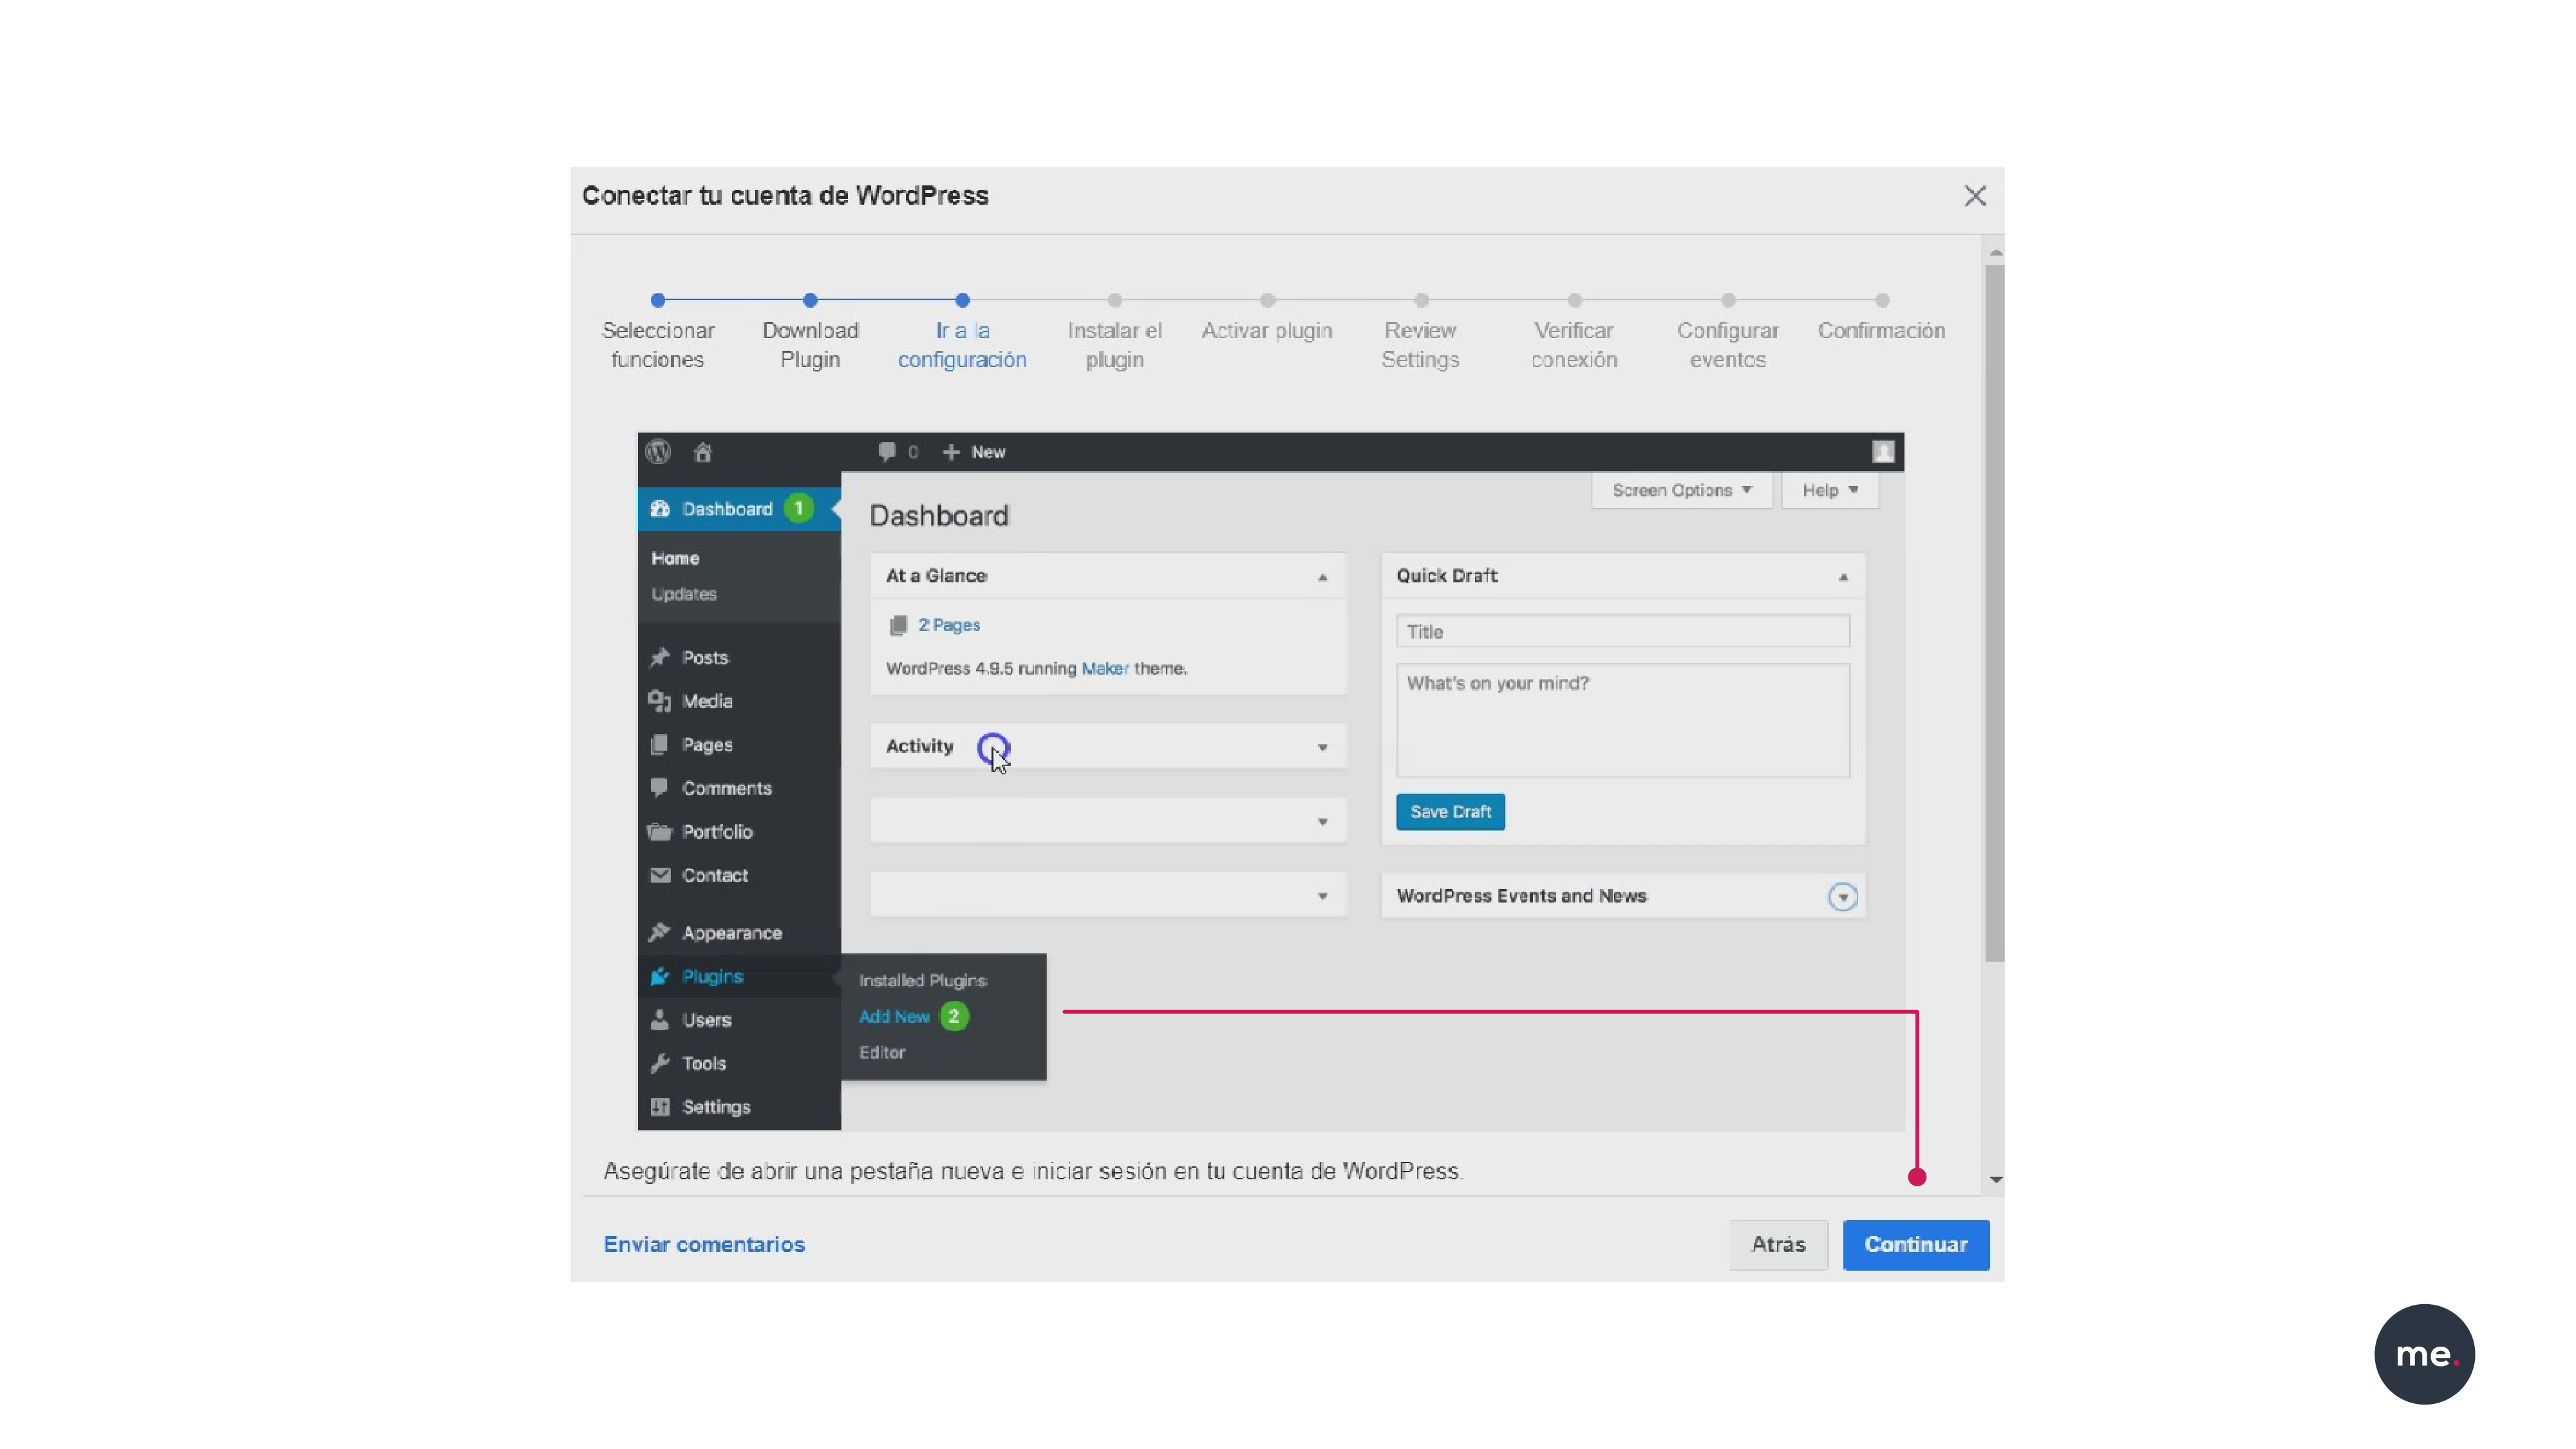Click the Download Plugin step dot
Image resolution: width=2576 pixels, height=1449 pixels.
click(x=810, y=300)
